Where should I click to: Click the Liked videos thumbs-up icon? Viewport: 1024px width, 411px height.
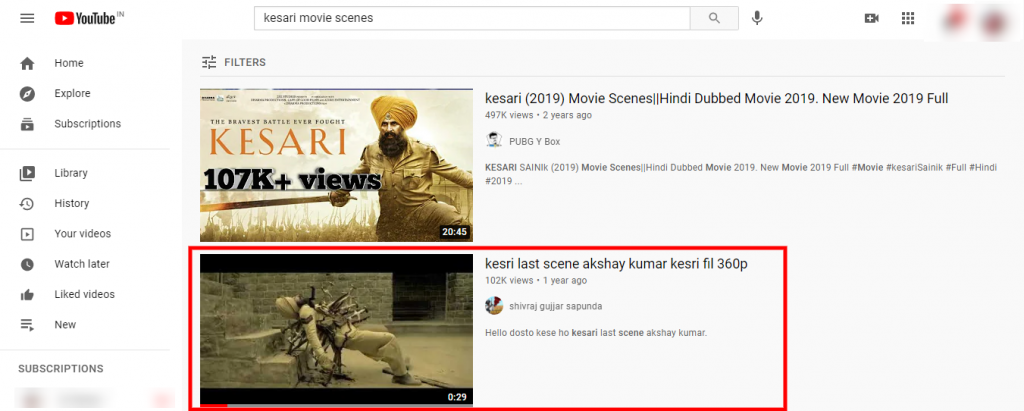[27, 295]
